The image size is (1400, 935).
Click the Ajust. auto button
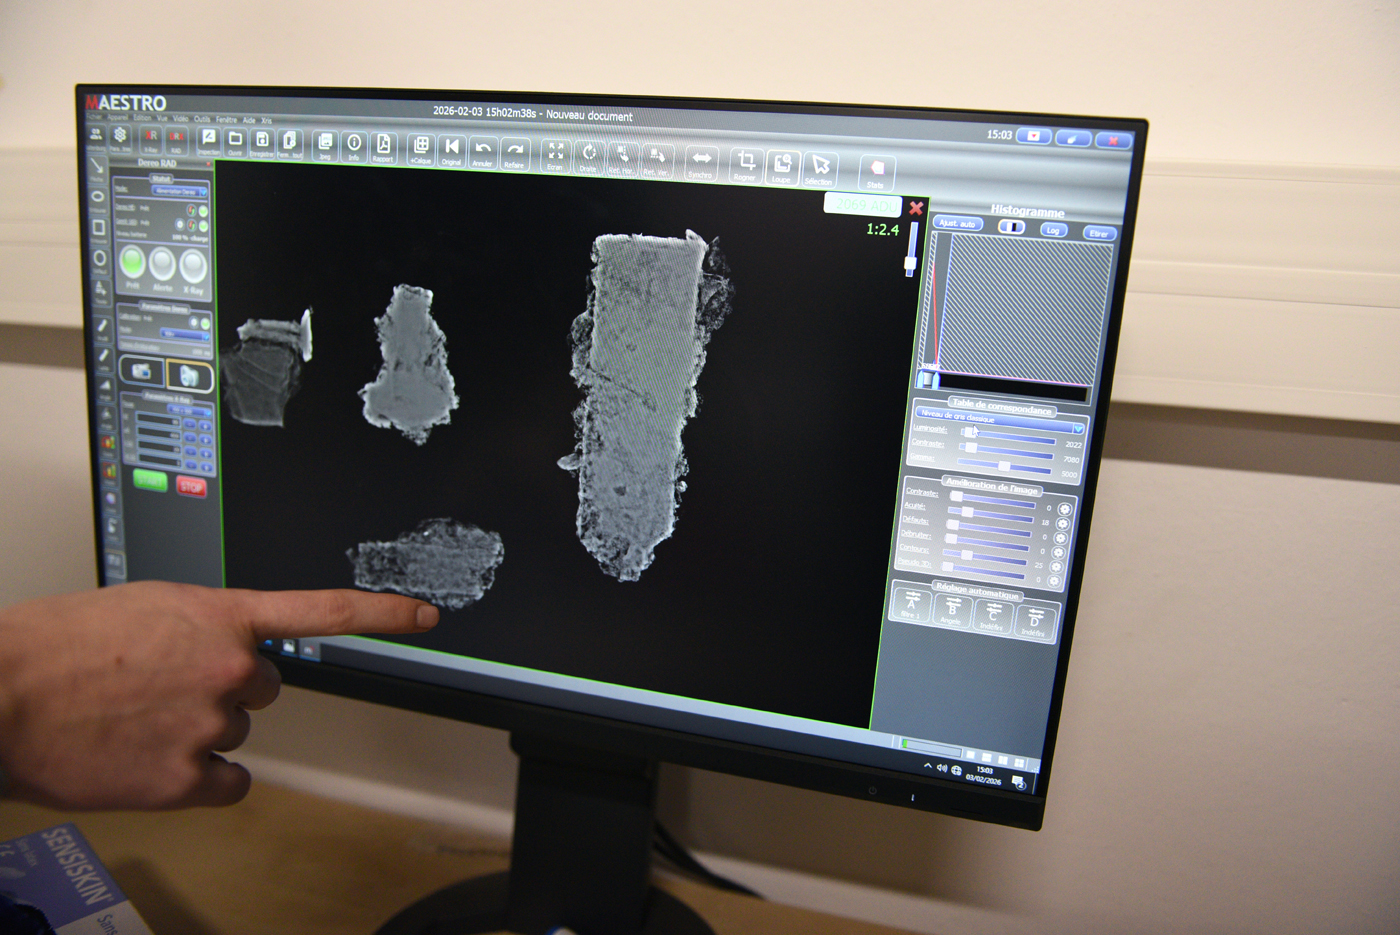click(x=957, y=224)
